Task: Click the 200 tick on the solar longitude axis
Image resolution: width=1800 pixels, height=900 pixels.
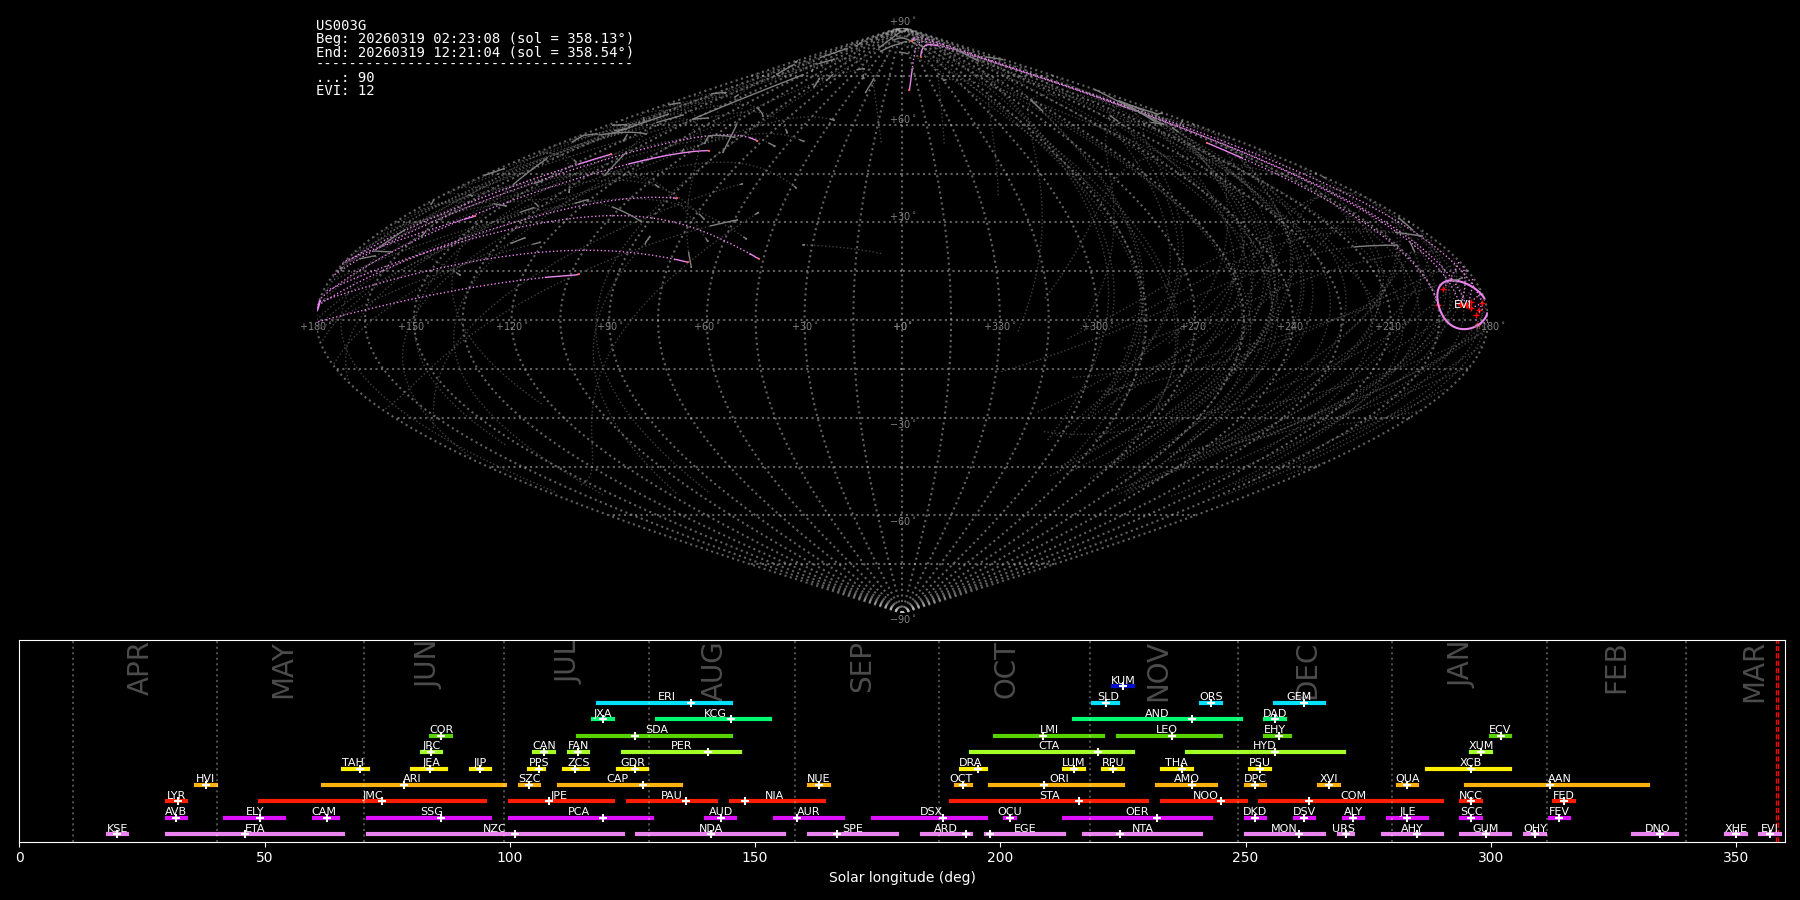Action: point(1000,857)
